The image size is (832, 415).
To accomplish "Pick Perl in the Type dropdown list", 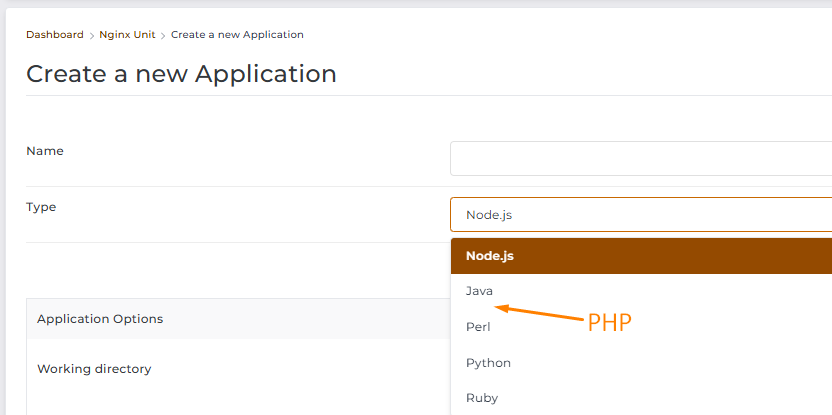I will (478, 327).
